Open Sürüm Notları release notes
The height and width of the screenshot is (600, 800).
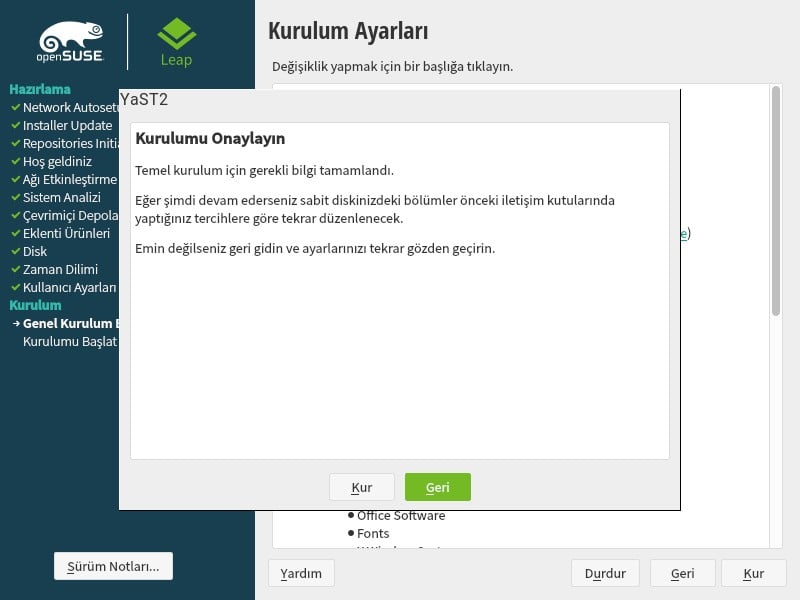(x=113, y=566)
